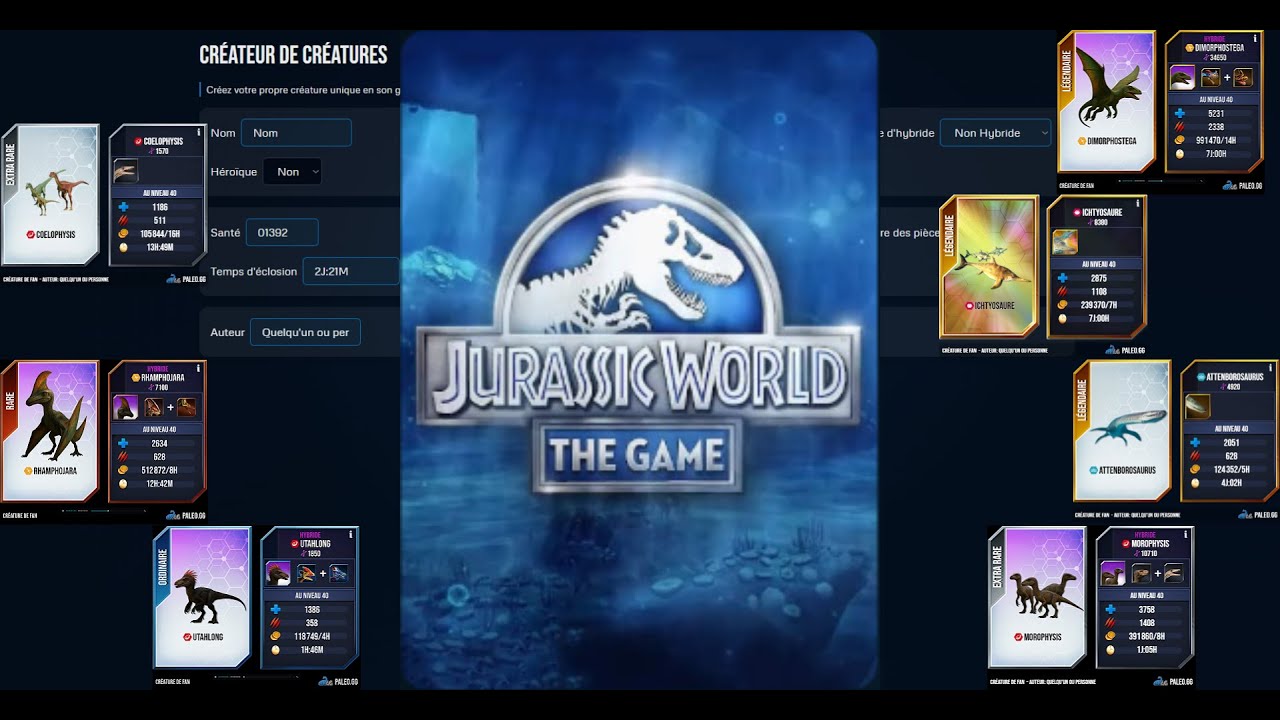Image resolution: width=1280 pixels, height=720 pixels.
Task: Click the Nom text input field
Action: point(296,133)
